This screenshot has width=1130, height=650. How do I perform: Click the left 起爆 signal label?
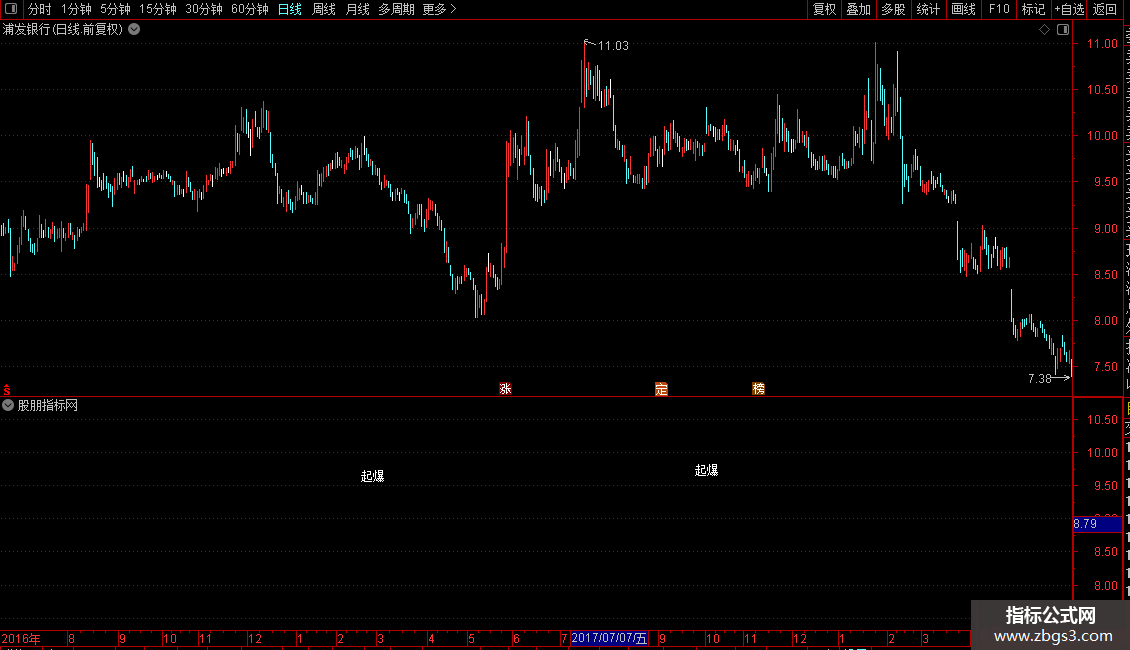(373, 476)
